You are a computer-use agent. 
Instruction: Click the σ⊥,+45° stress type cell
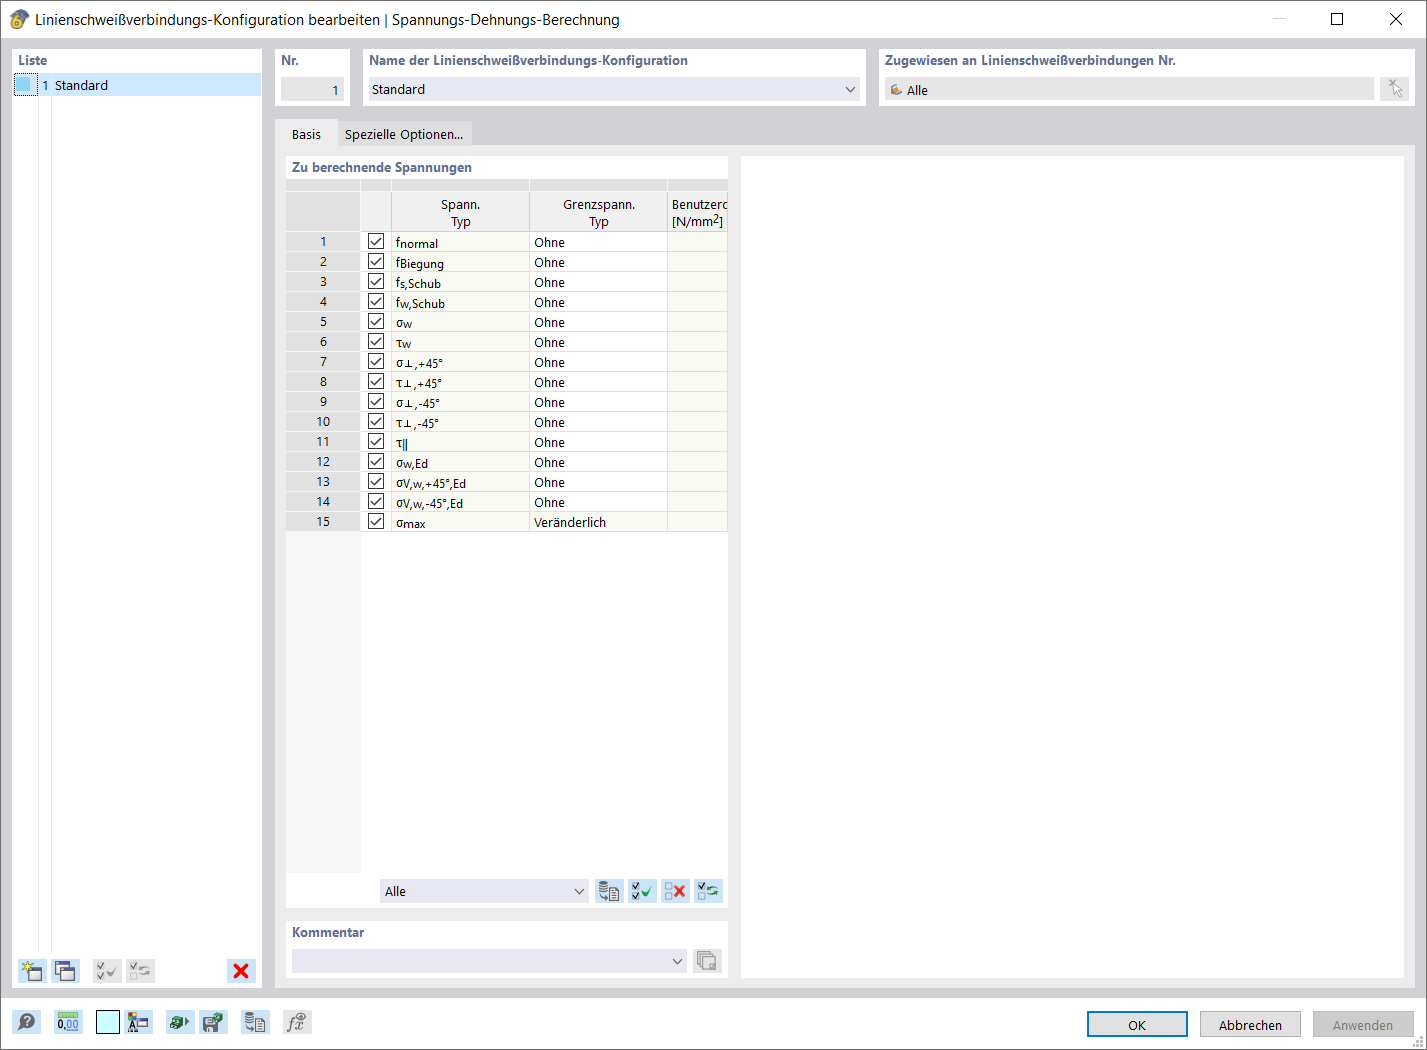click(x=460, y=362)
